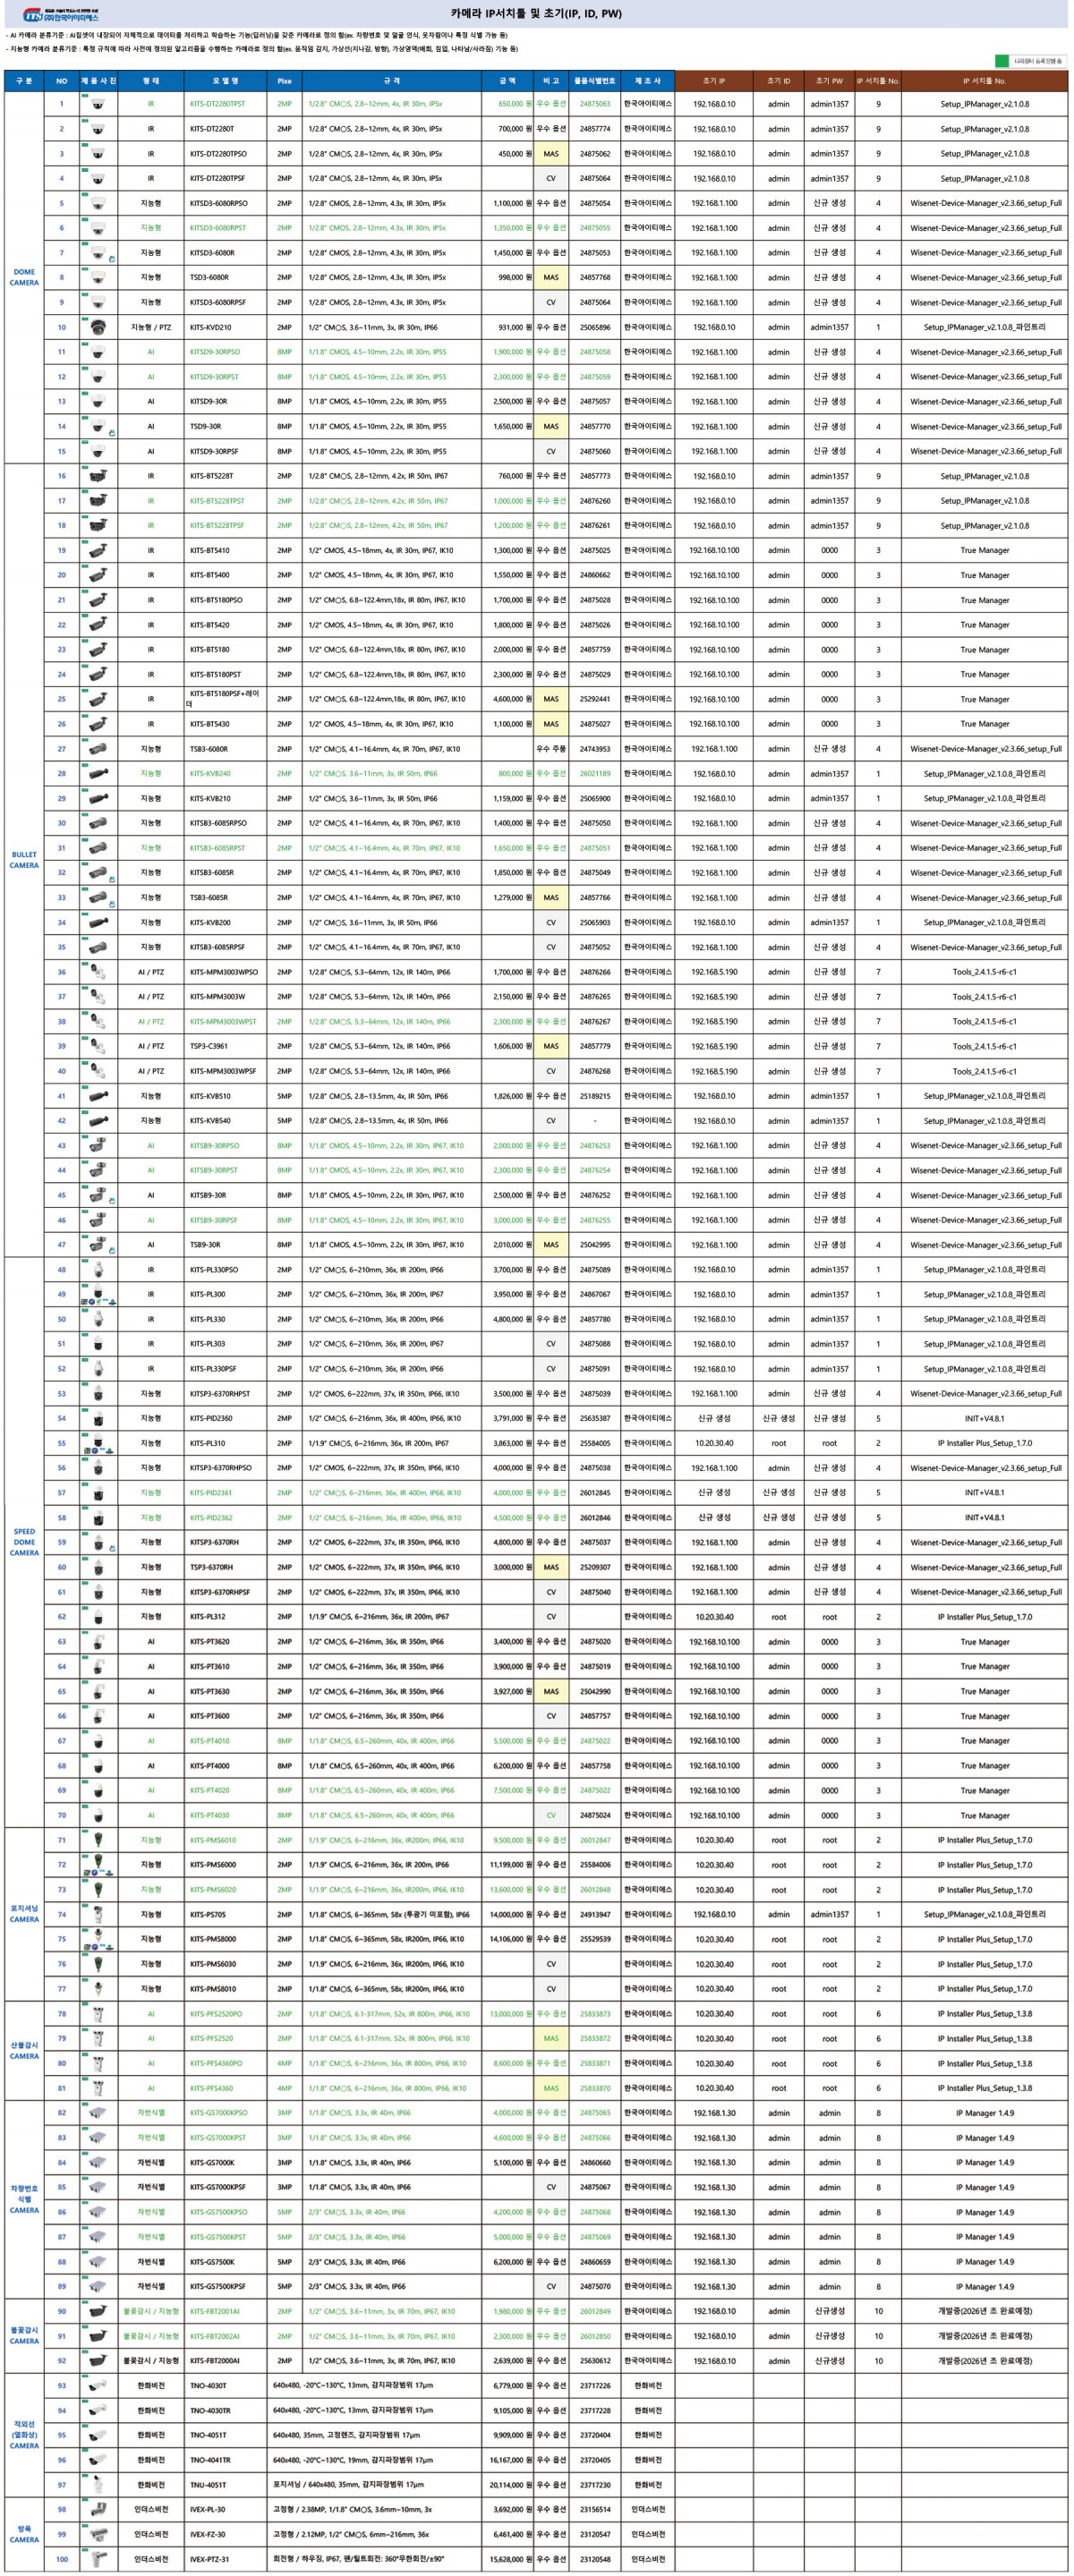This screenshot has width=1074, height=2576.
Task: Select the BULLET CAMERA category cell
Action: coord(24,860)
